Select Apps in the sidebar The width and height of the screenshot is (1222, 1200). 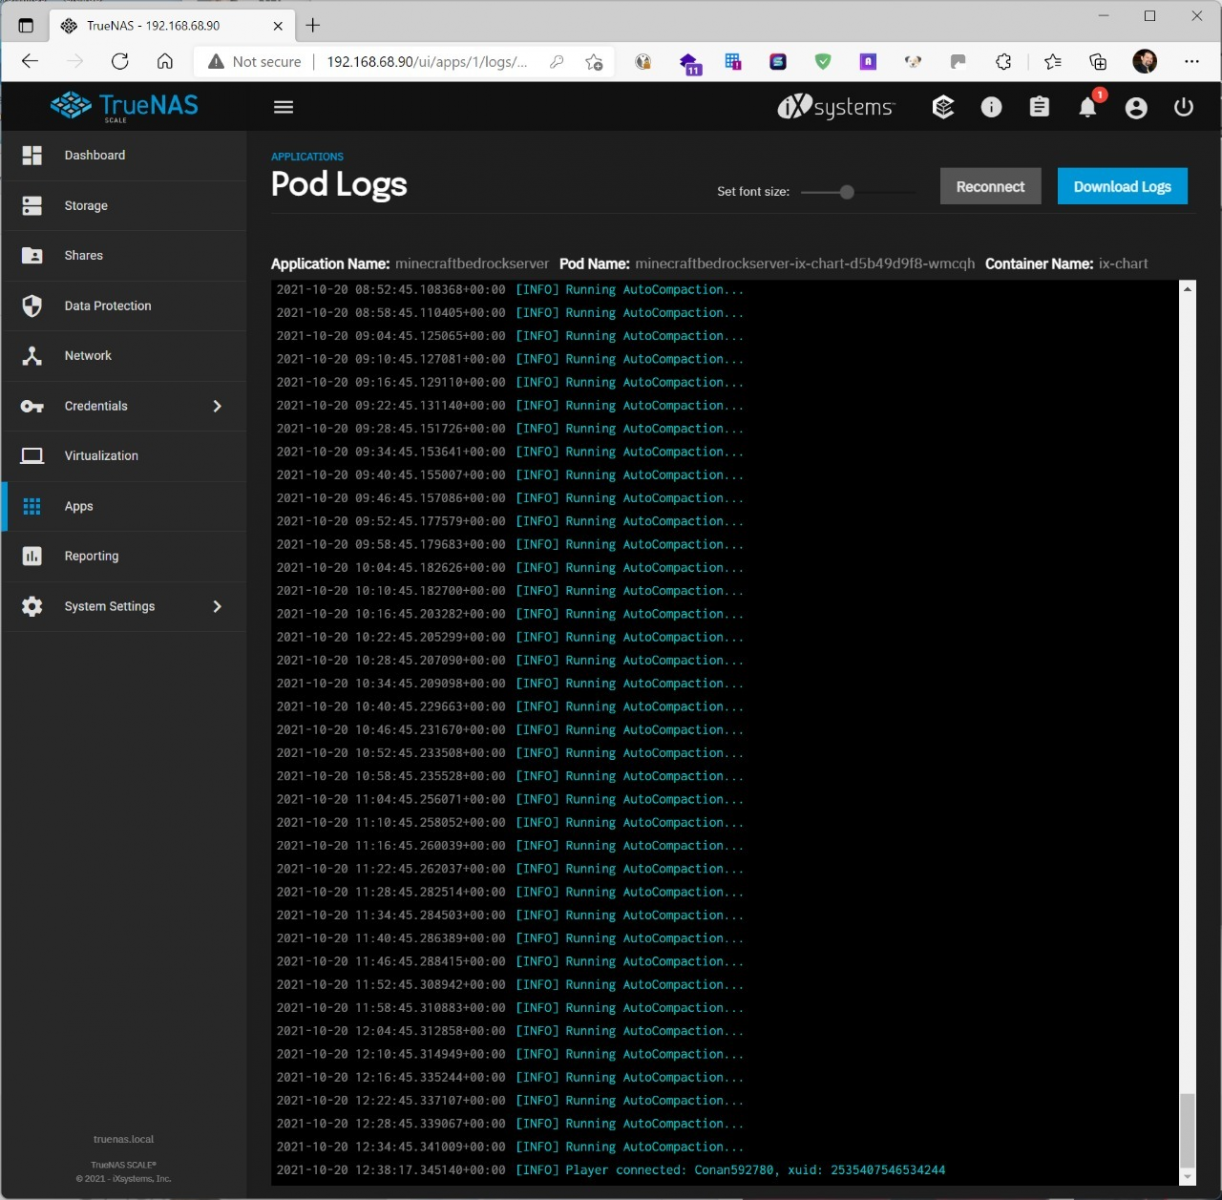point(124,506)
